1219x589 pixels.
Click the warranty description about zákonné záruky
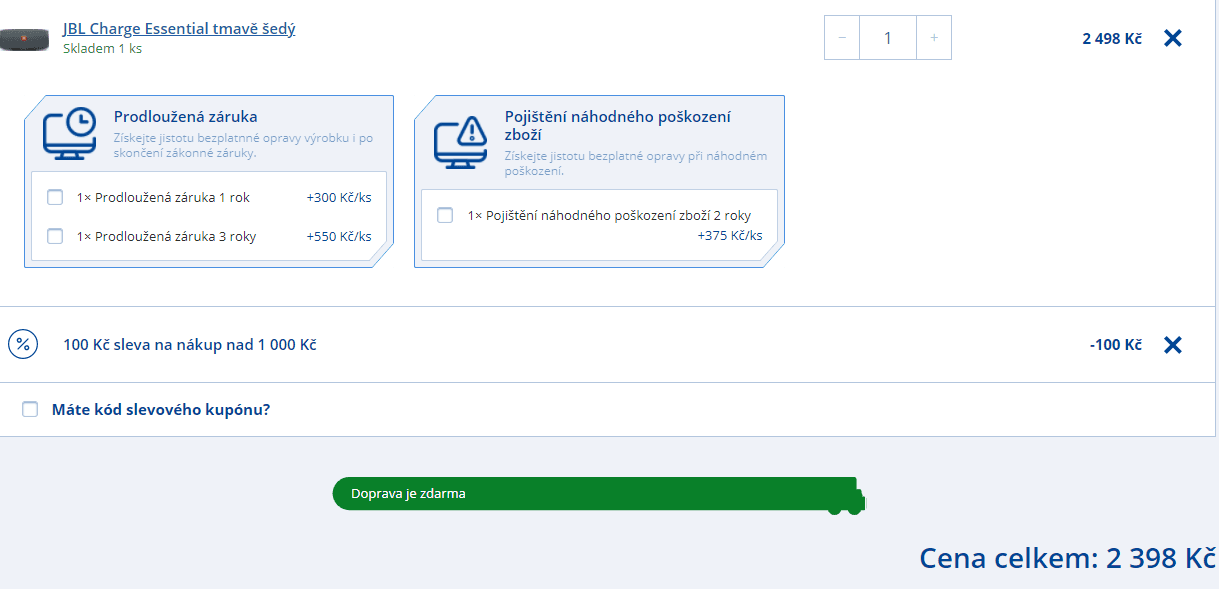[x=244, y=146]
